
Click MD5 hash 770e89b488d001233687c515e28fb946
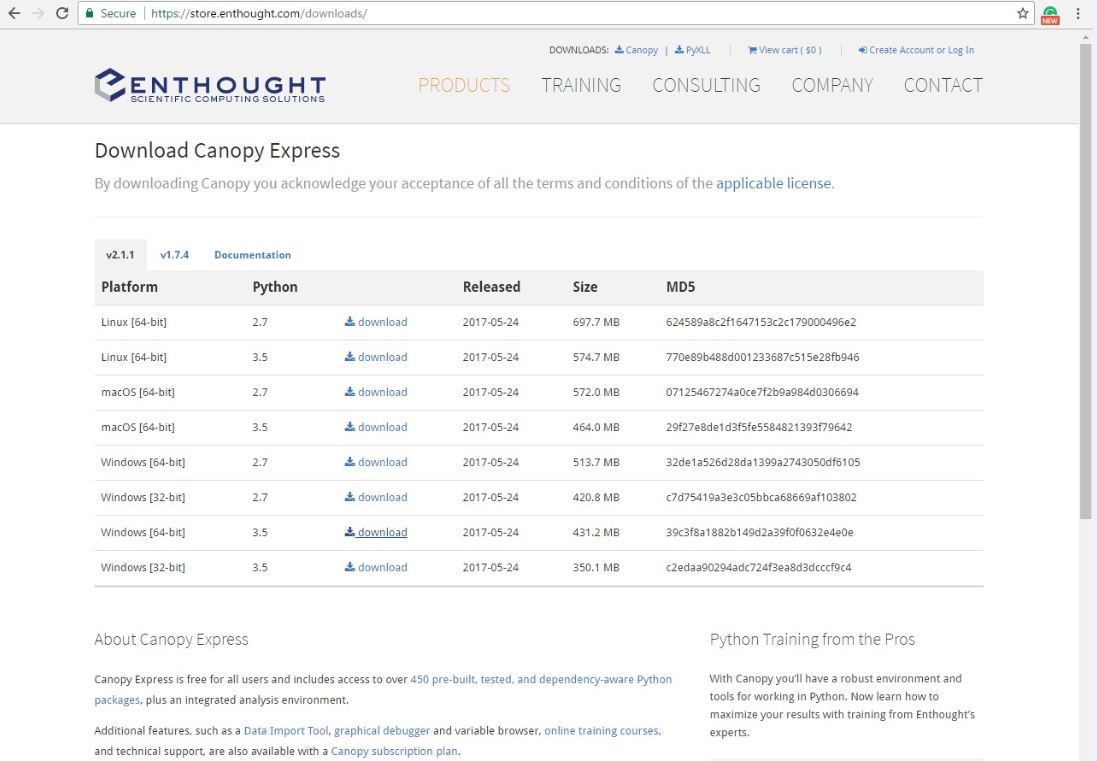pos(763,357)
